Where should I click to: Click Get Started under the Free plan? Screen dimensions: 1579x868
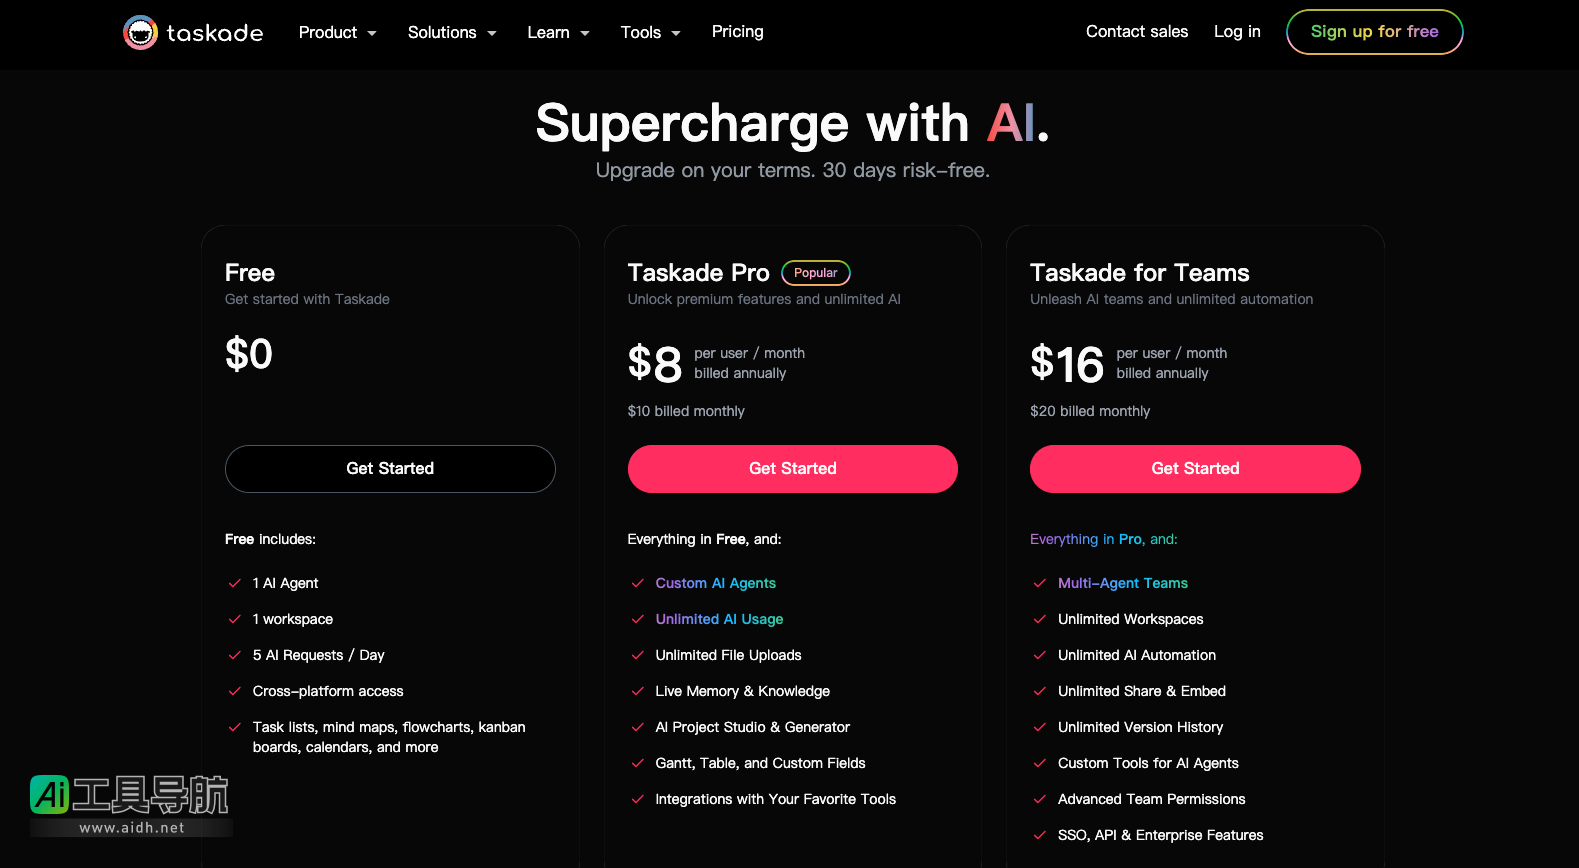click(x=390, y=469)
